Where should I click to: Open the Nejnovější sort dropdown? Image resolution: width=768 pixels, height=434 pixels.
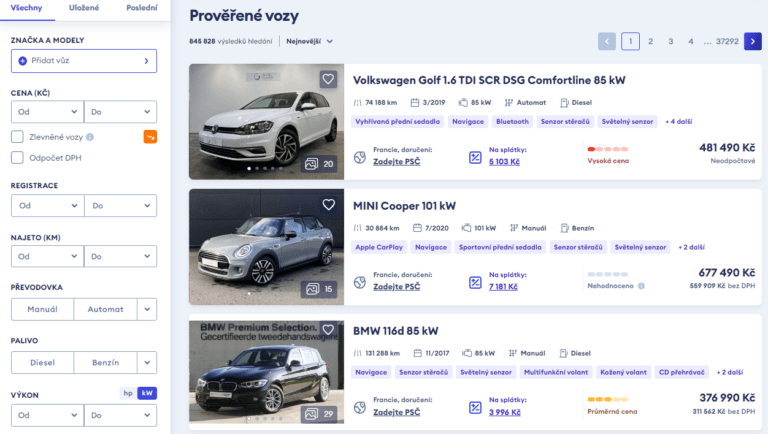click(309, 41)
